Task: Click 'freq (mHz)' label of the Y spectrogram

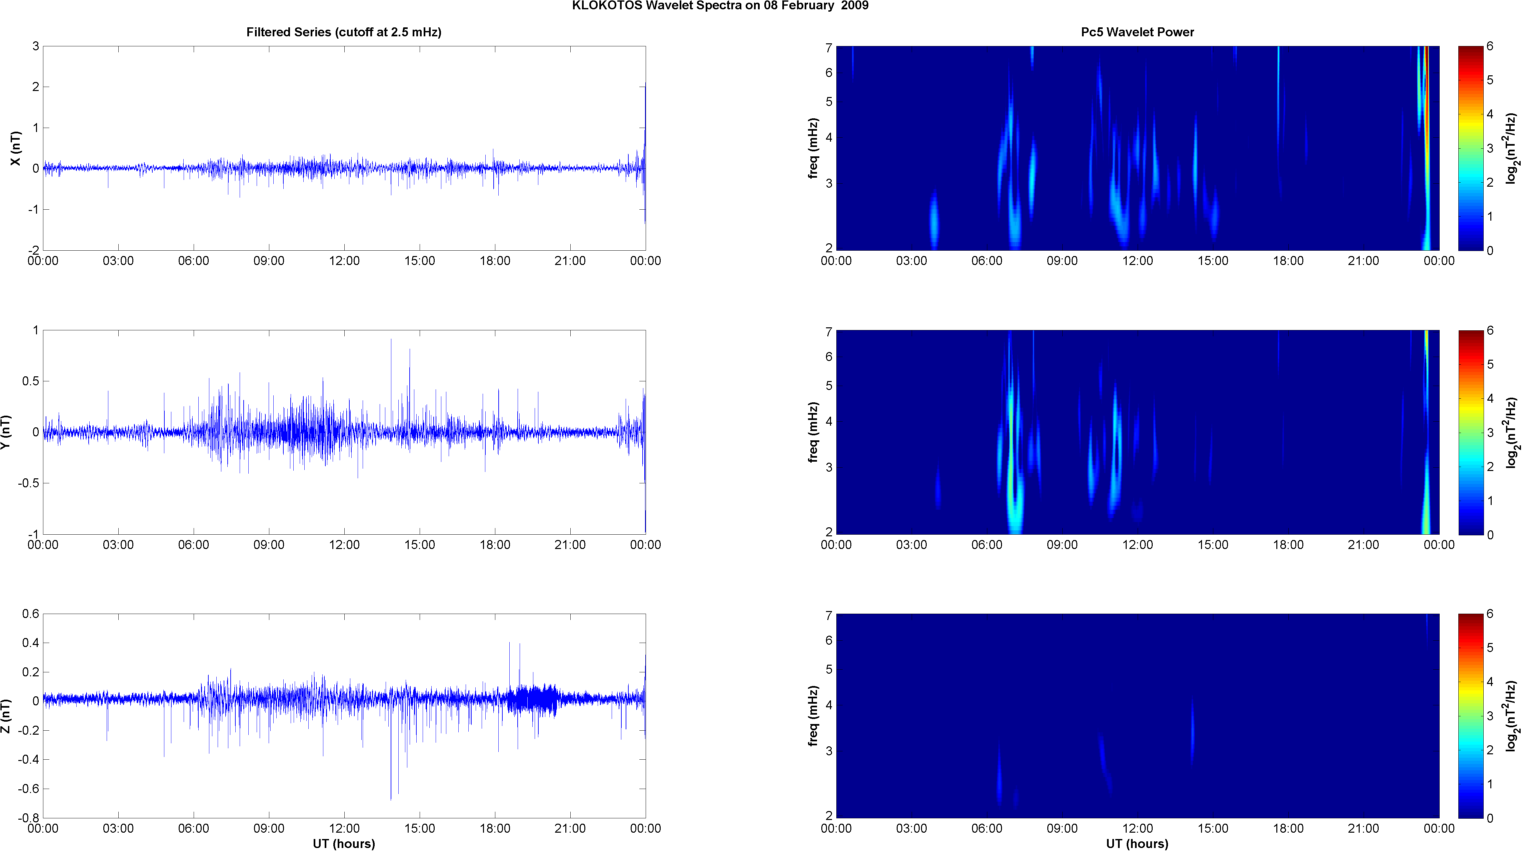Action: (814, 432)
